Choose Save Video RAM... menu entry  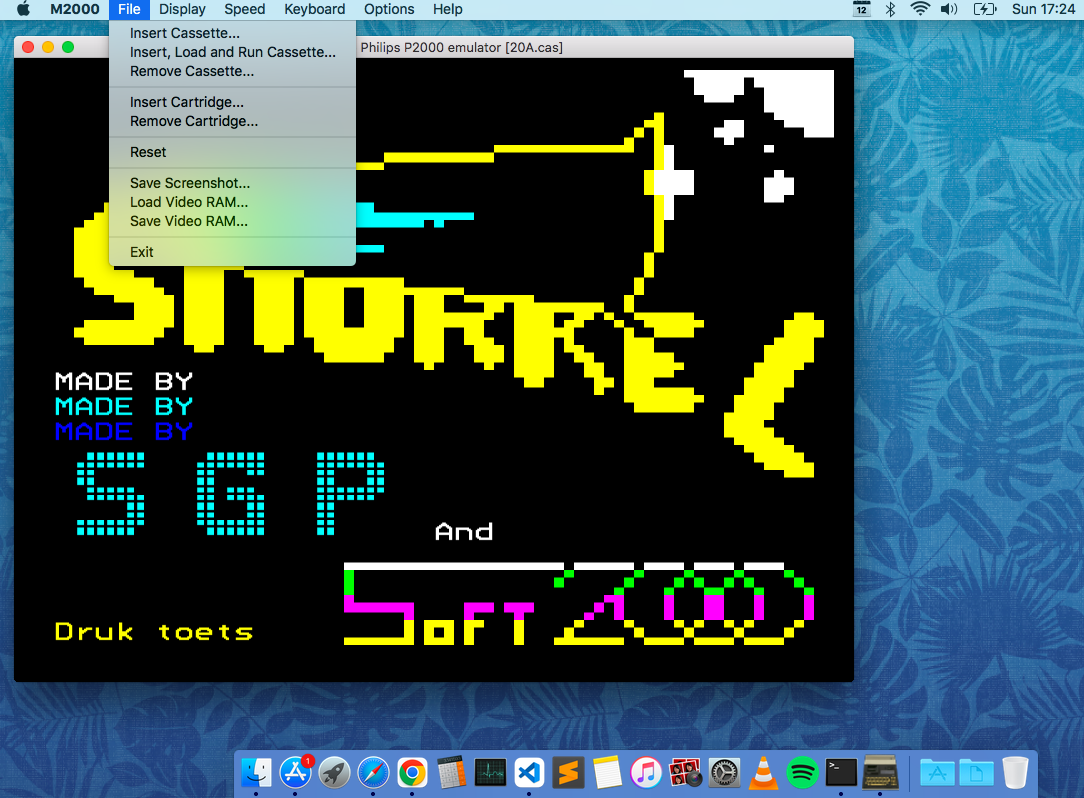[x=232, y=221]
